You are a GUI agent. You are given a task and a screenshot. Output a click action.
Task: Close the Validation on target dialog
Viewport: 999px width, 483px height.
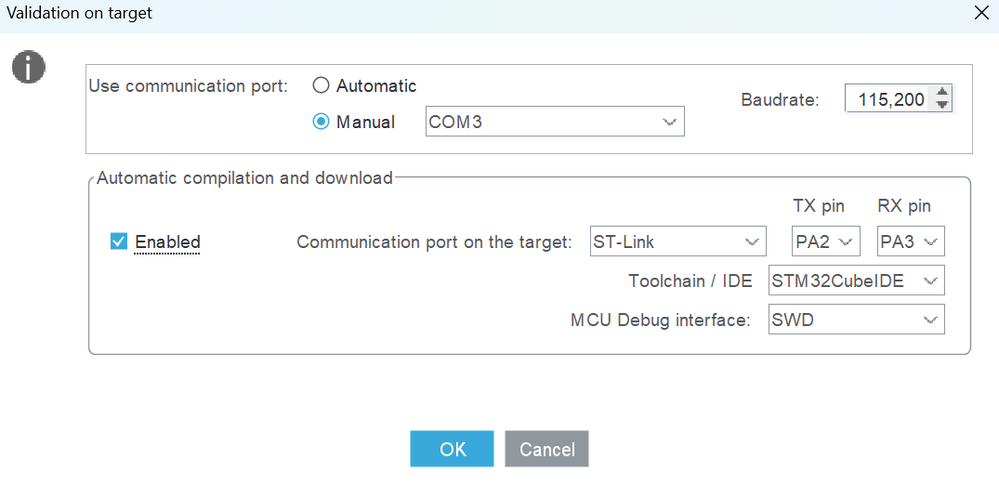click(981, 14)
